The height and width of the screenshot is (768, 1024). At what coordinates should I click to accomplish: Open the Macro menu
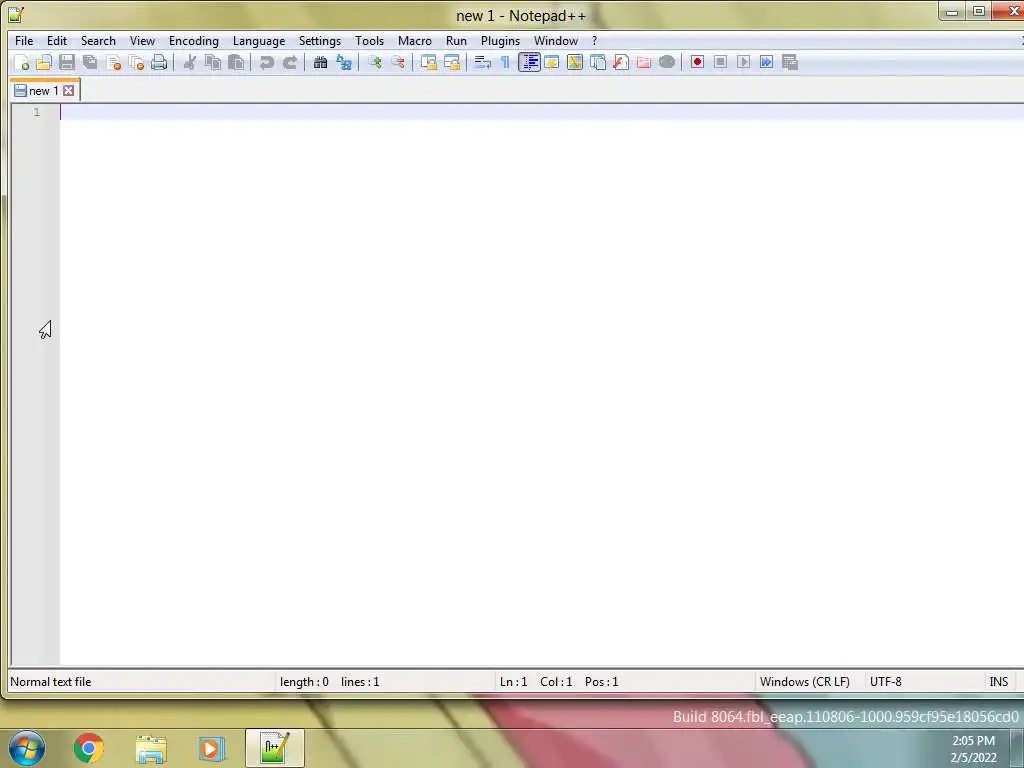[x=415, y=40]
